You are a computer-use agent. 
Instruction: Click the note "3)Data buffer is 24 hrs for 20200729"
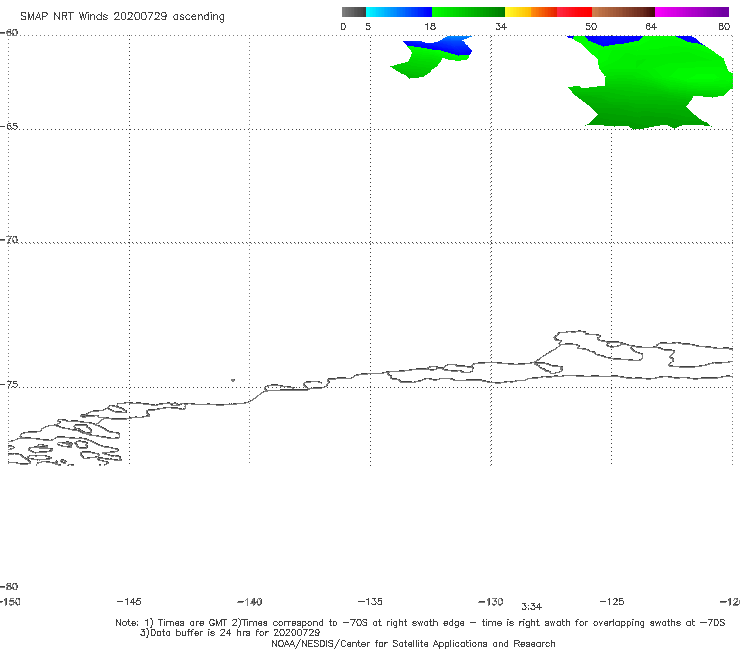pos(230,633)
